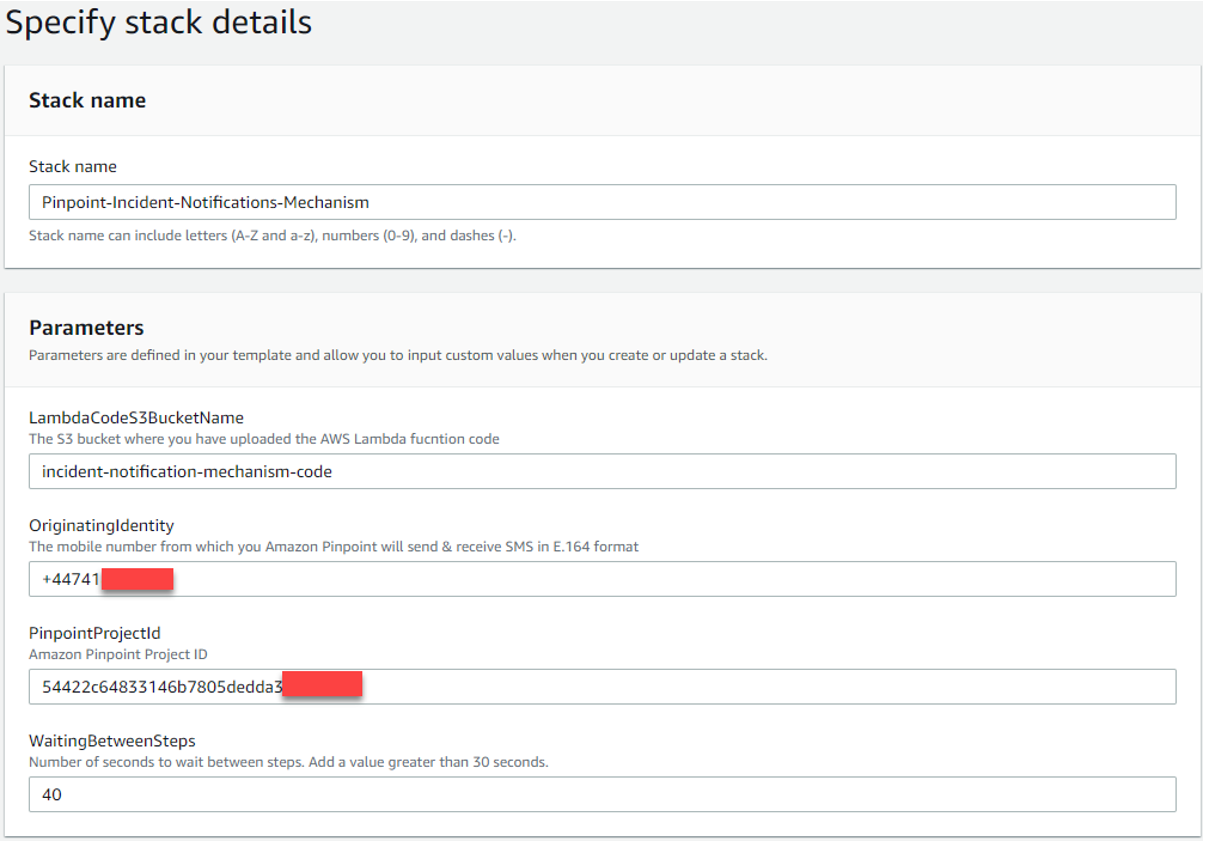1212x841 pixels.
Task: Click the 'Amazon Pinpoint Project ID' description
Action: click(x=117, y=654)
